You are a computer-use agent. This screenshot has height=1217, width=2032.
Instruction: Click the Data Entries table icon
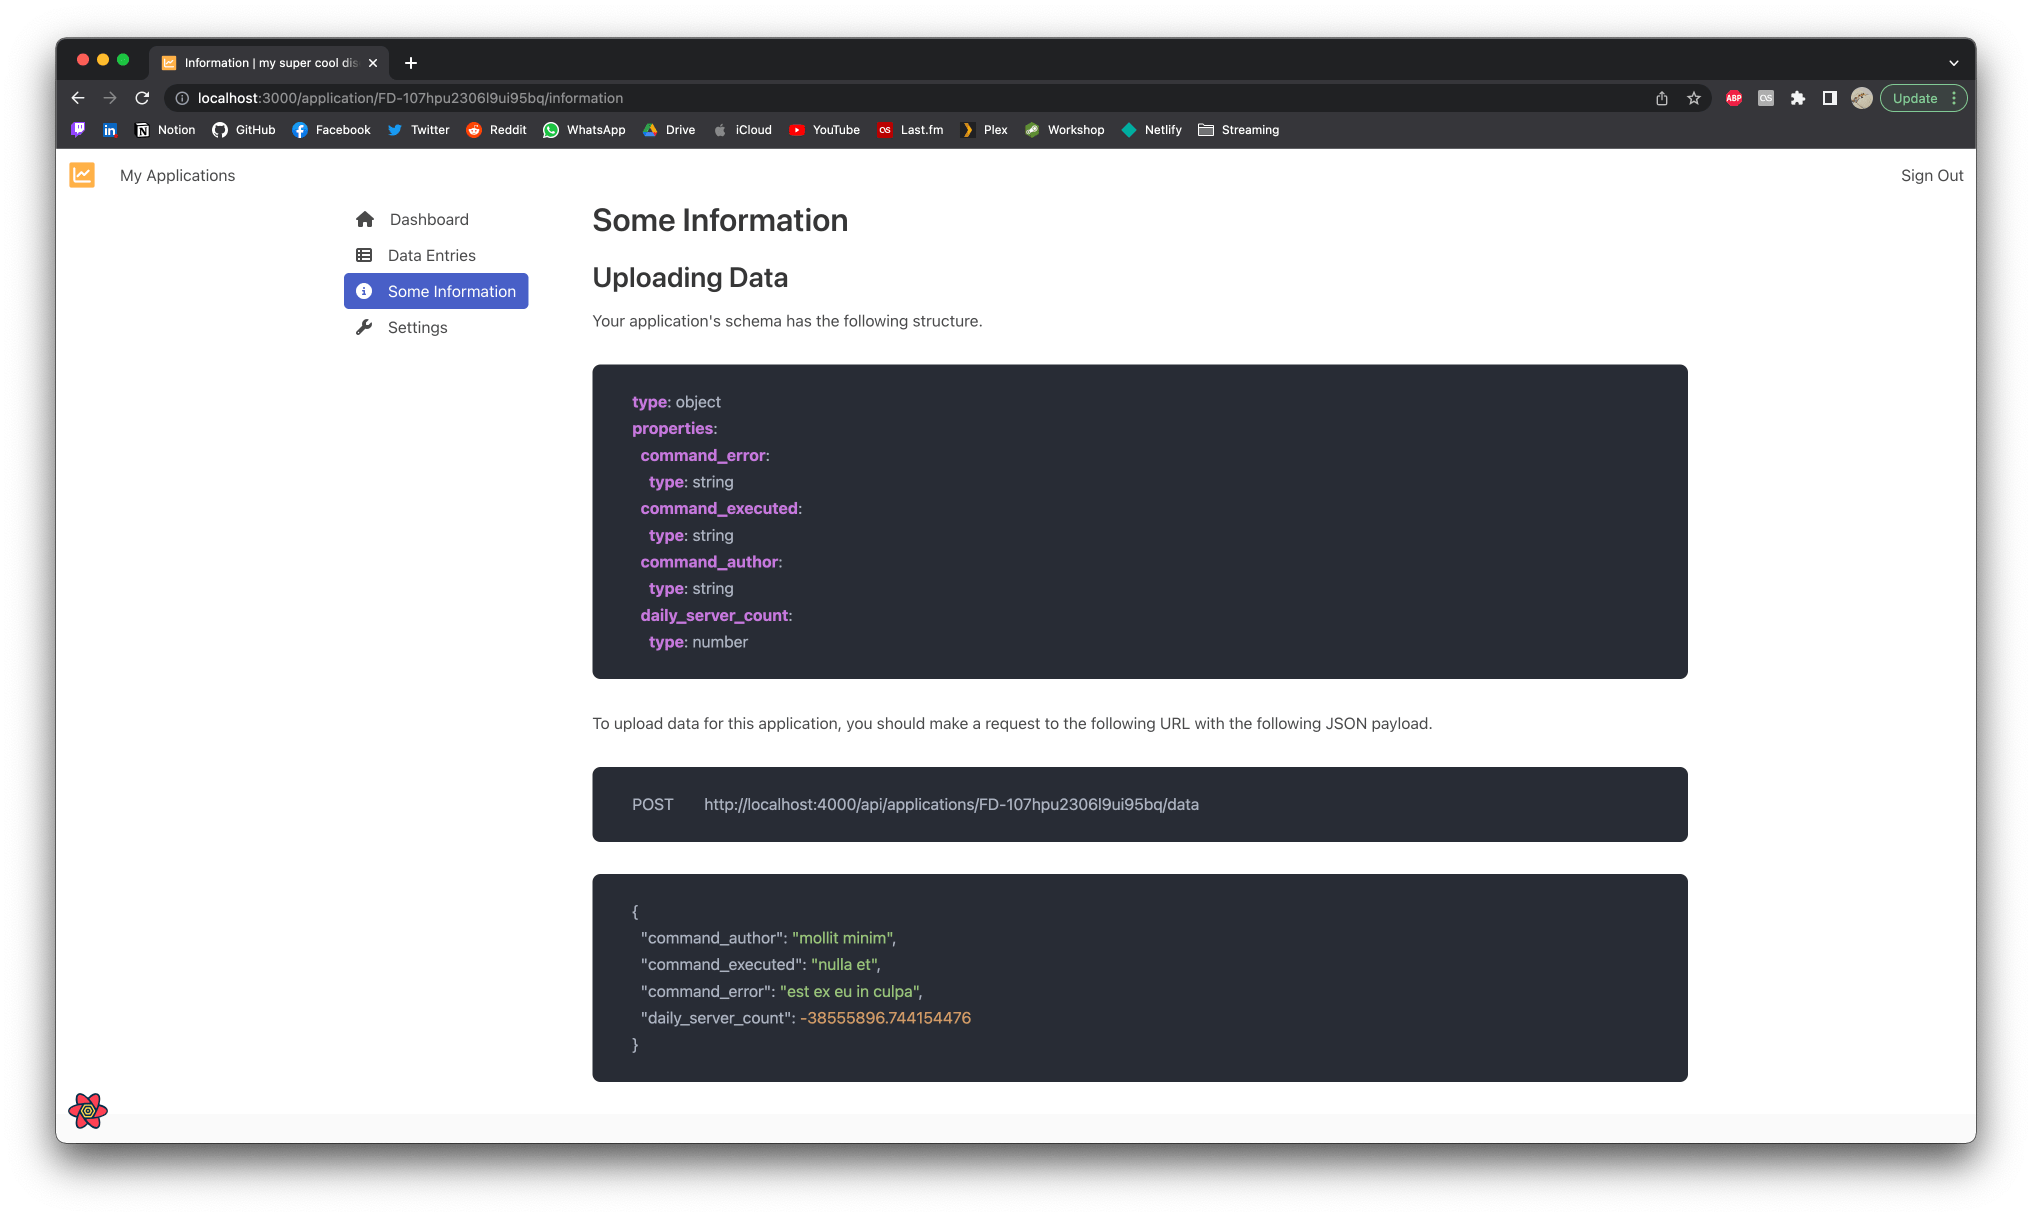(x=364, y=255)
